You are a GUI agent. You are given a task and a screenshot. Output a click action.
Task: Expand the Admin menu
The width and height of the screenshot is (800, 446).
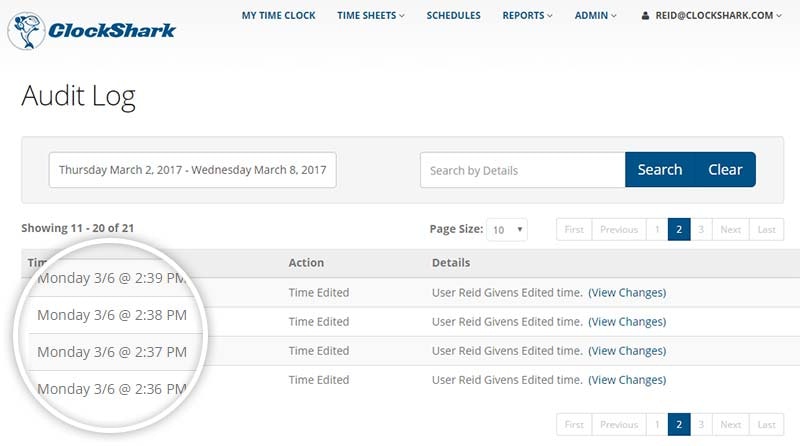(595, 16)
